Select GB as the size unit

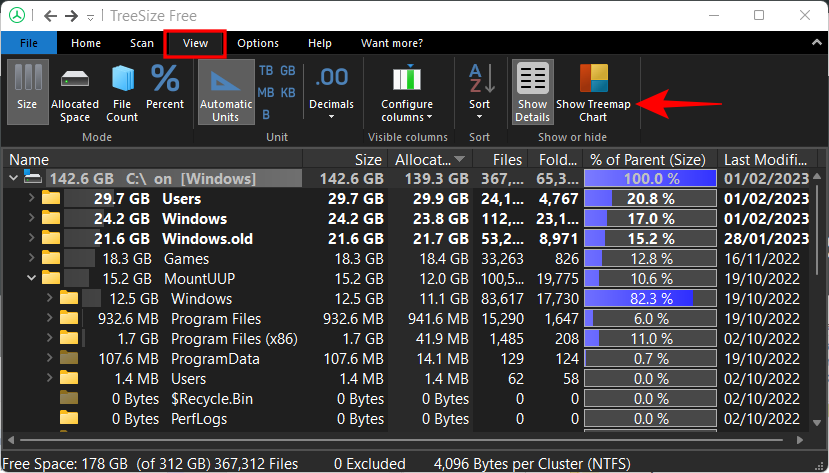point(287,71)
